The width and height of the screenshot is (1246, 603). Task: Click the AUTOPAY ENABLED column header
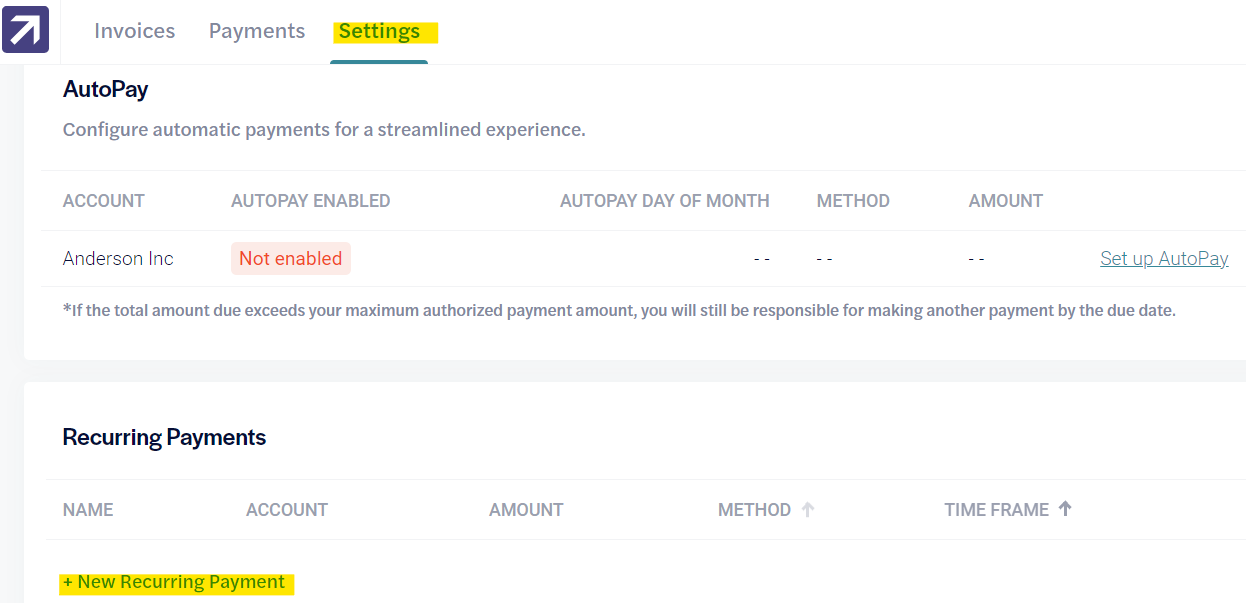click(310, 201)
